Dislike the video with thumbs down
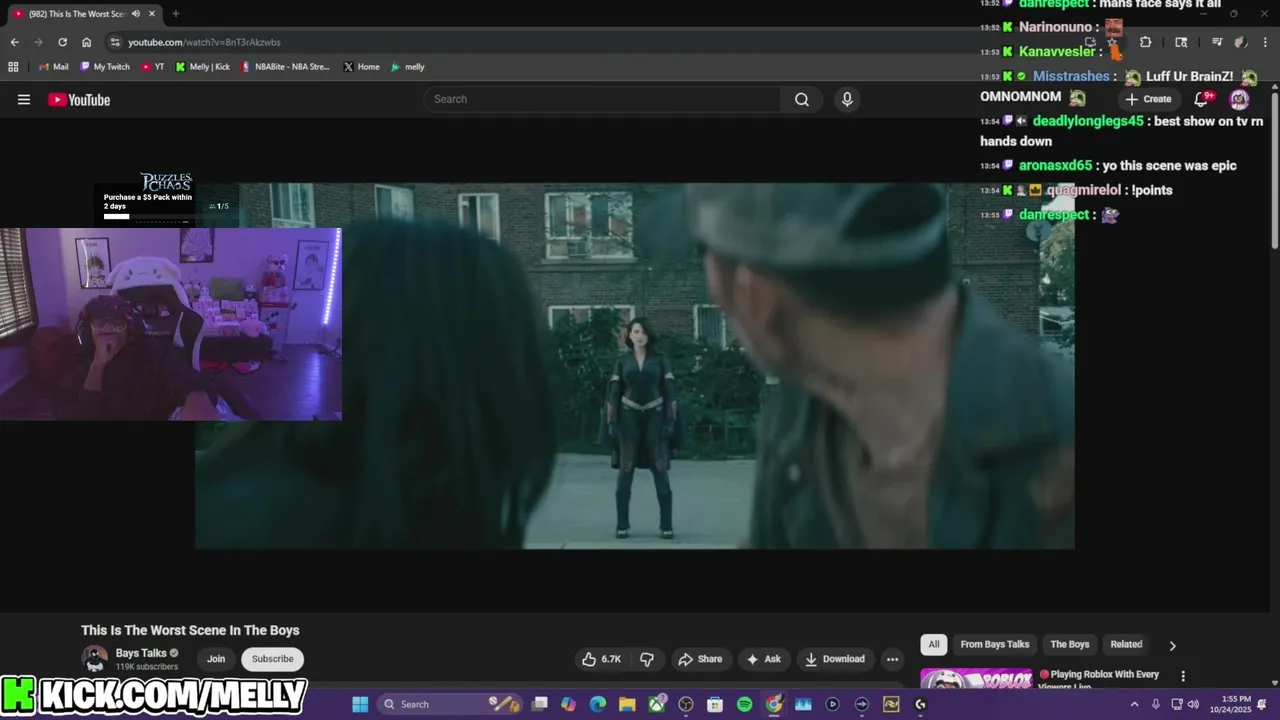 coord(647,659)
